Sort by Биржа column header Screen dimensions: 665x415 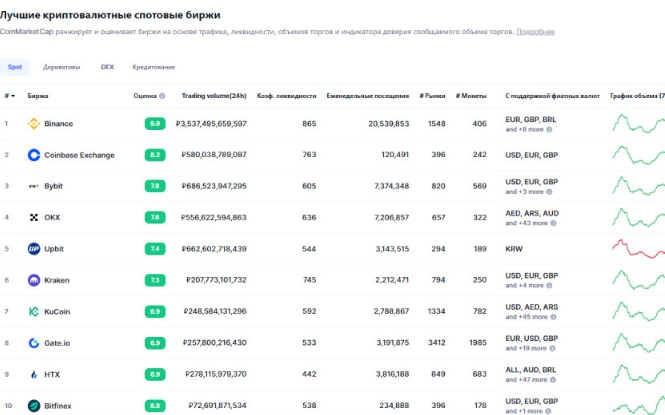[x=38, y=96]
